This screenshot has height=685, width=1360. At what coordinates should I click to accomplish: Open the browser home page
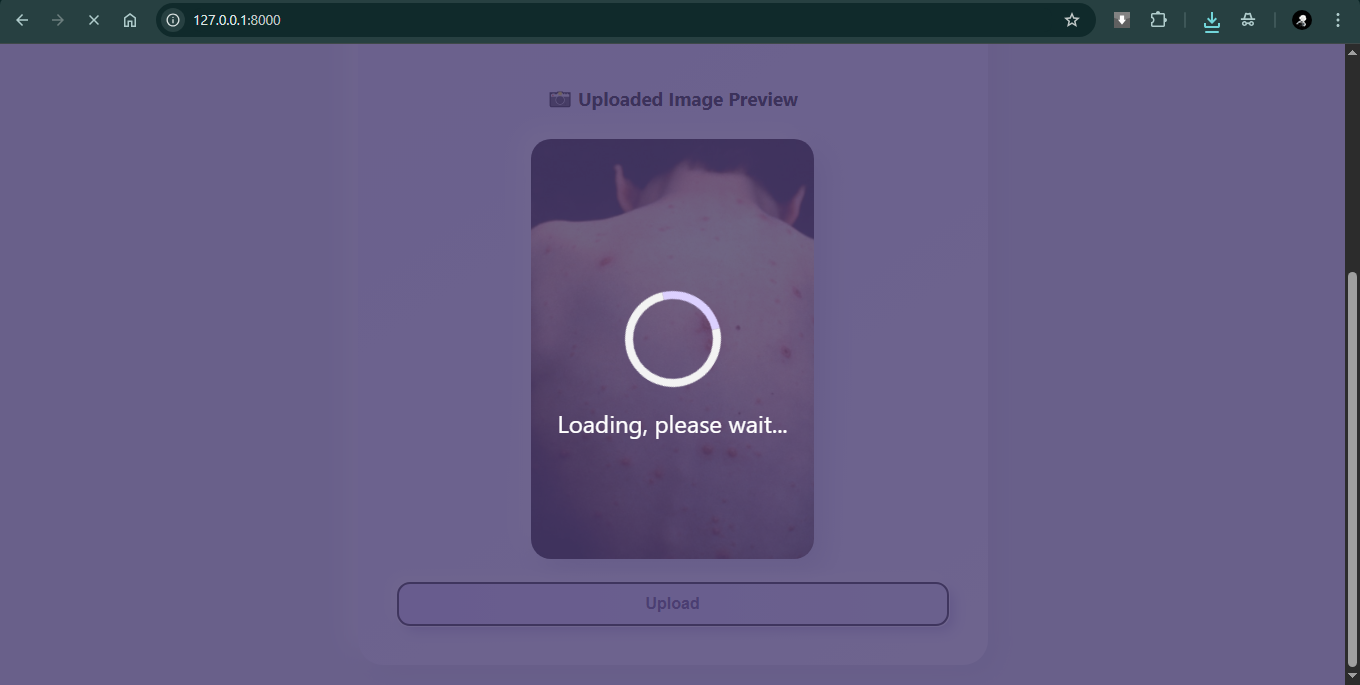[130, 20]
